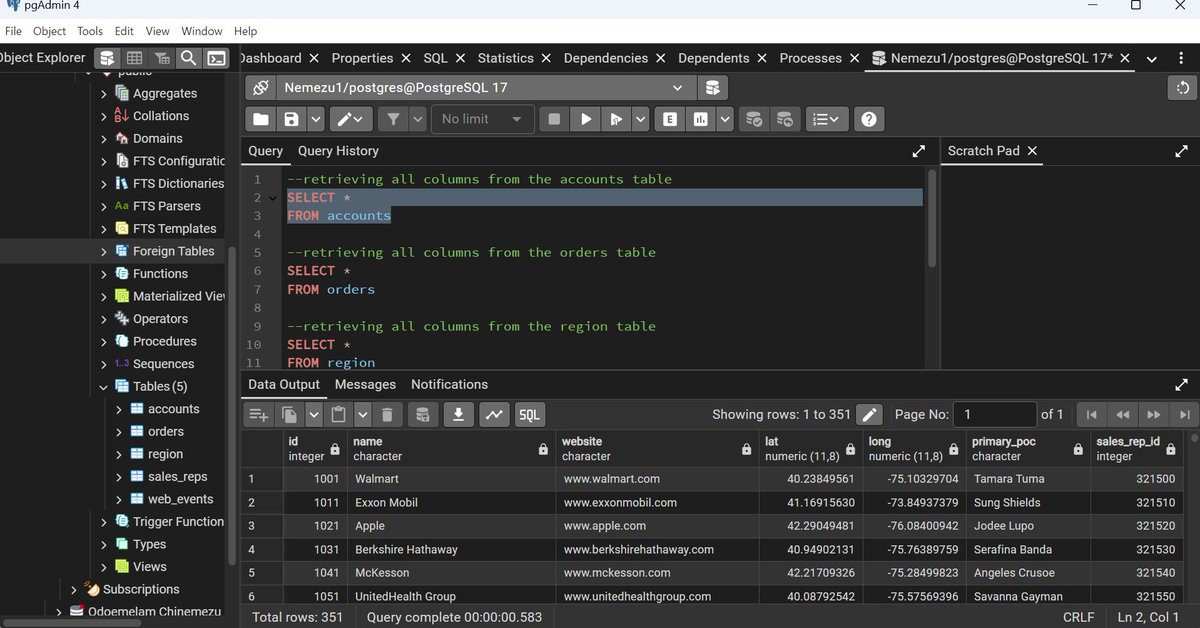
Task: Expand the accounts table node
Action: (120, 409)
